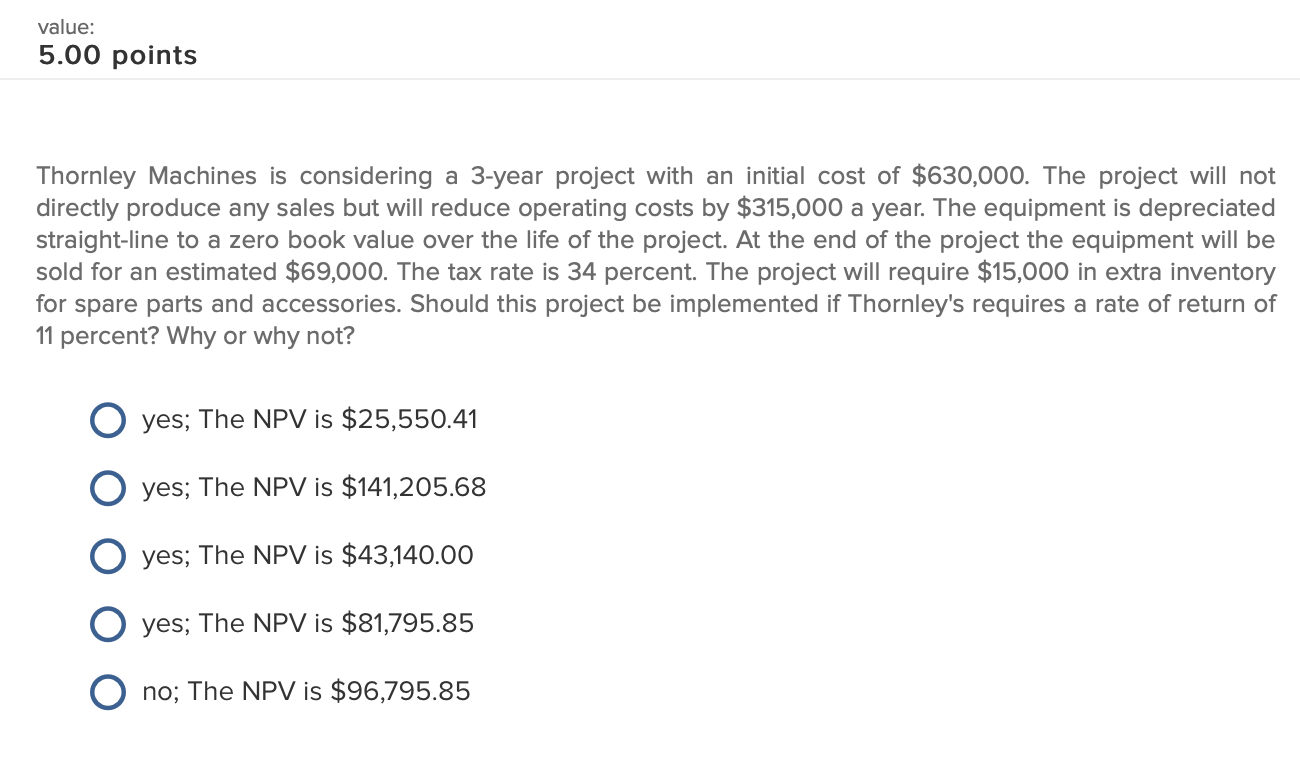Select the answer option stating NPV is $25,550.41
Image resolution: width=1300 pixels, height=762 pixels.
click(x=107, y=420)
